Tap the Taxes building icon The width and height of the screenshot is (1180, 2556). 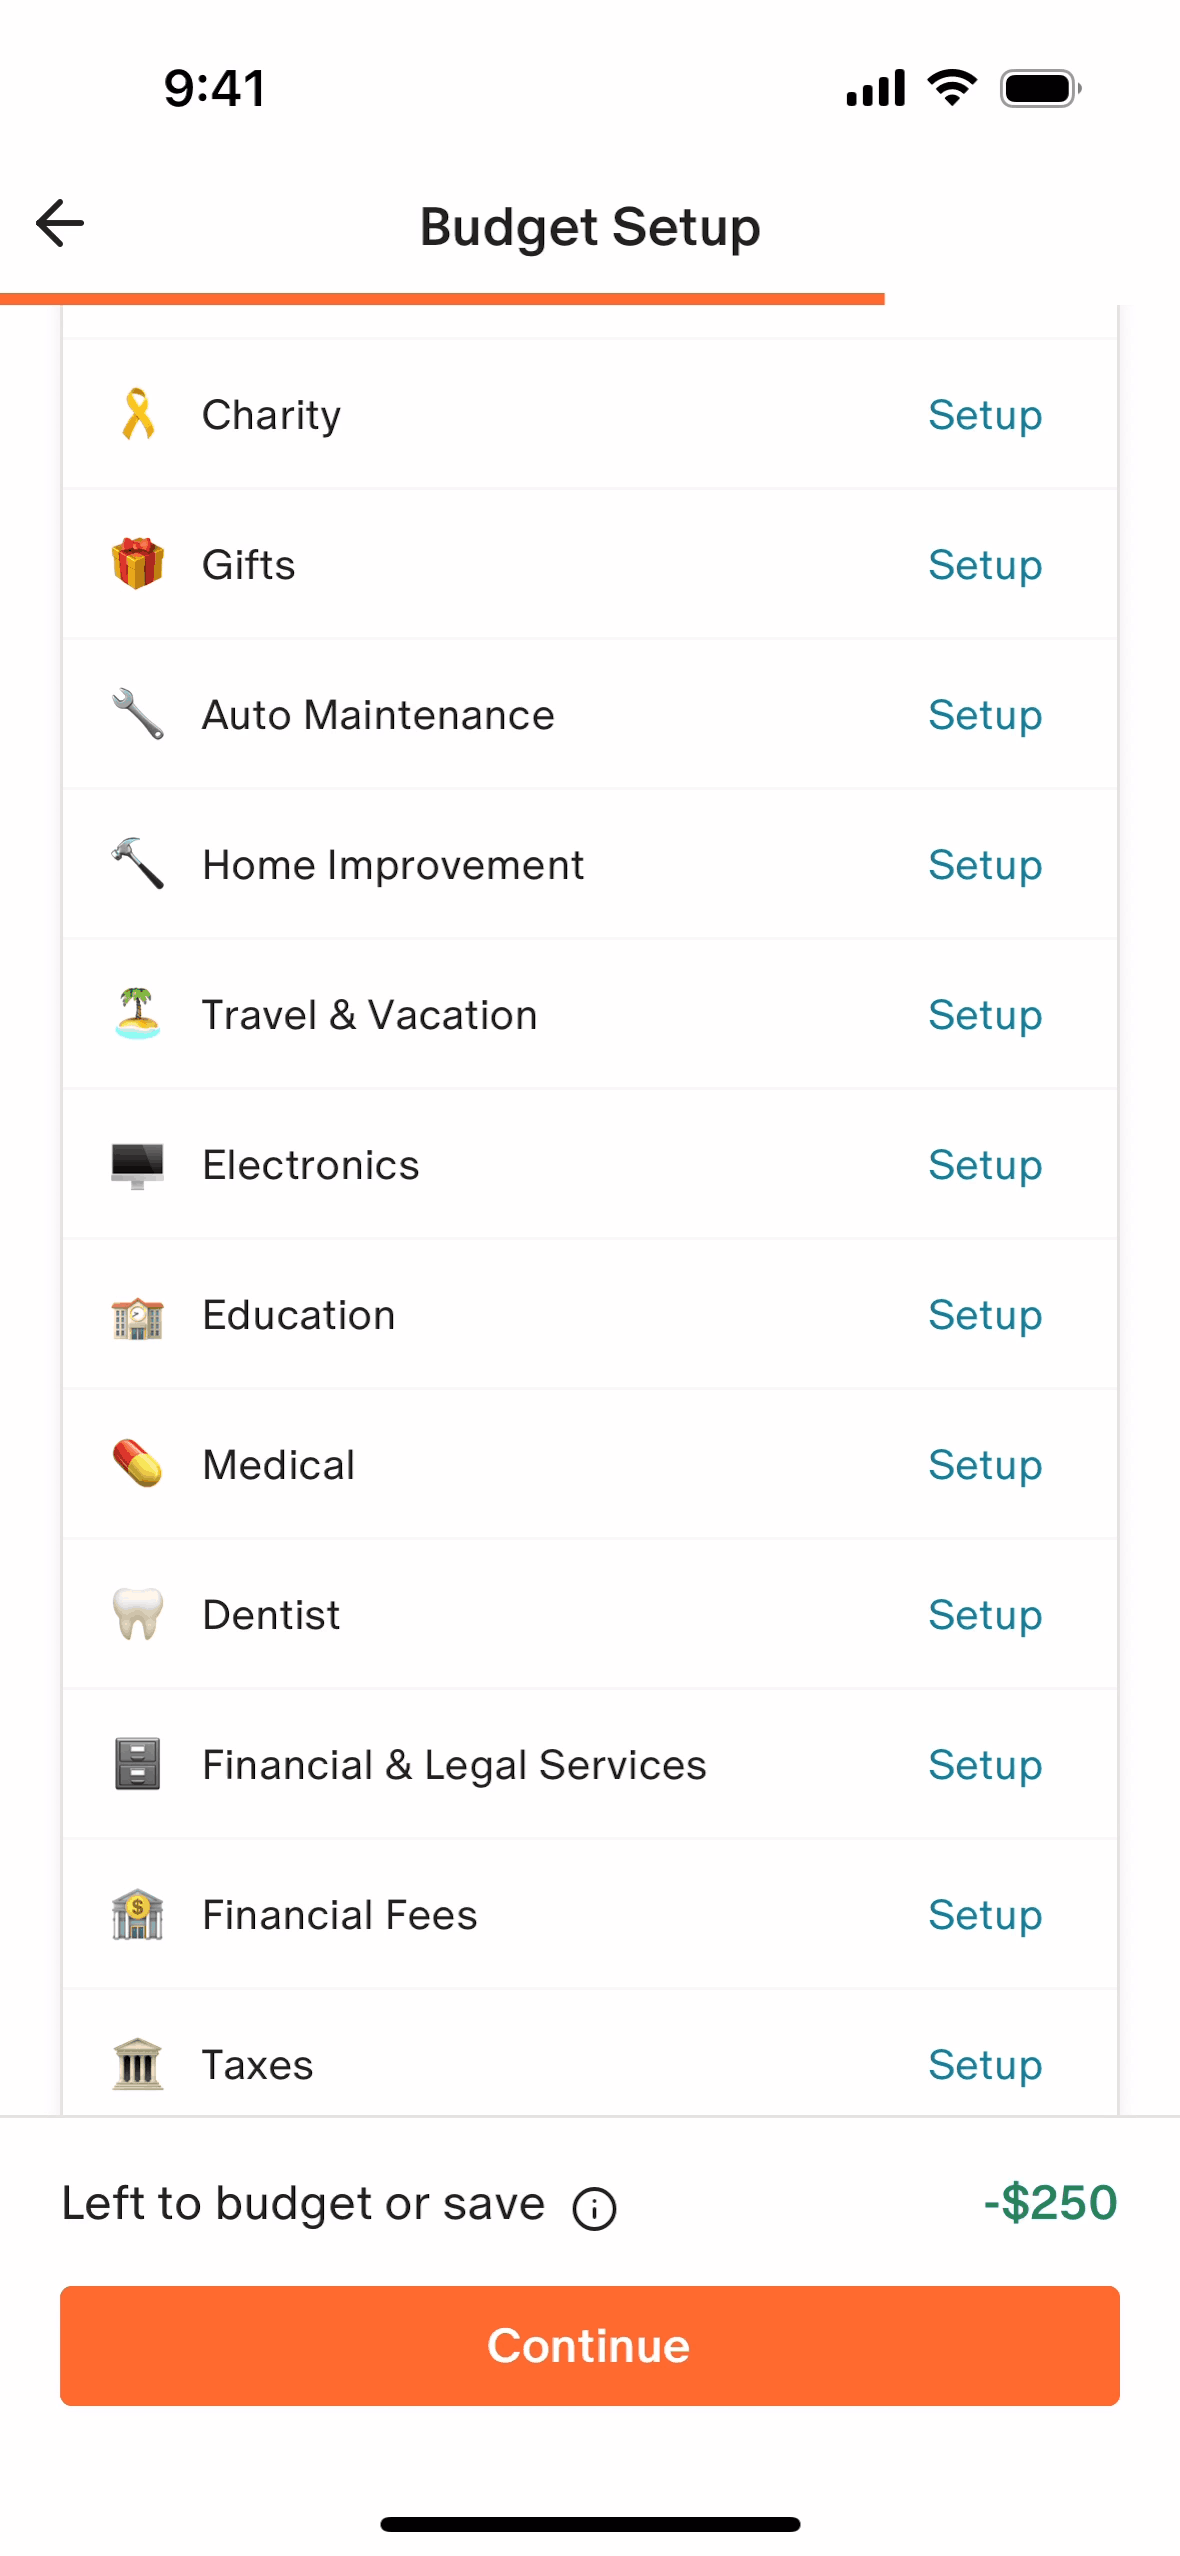(x=138, y=2064)
